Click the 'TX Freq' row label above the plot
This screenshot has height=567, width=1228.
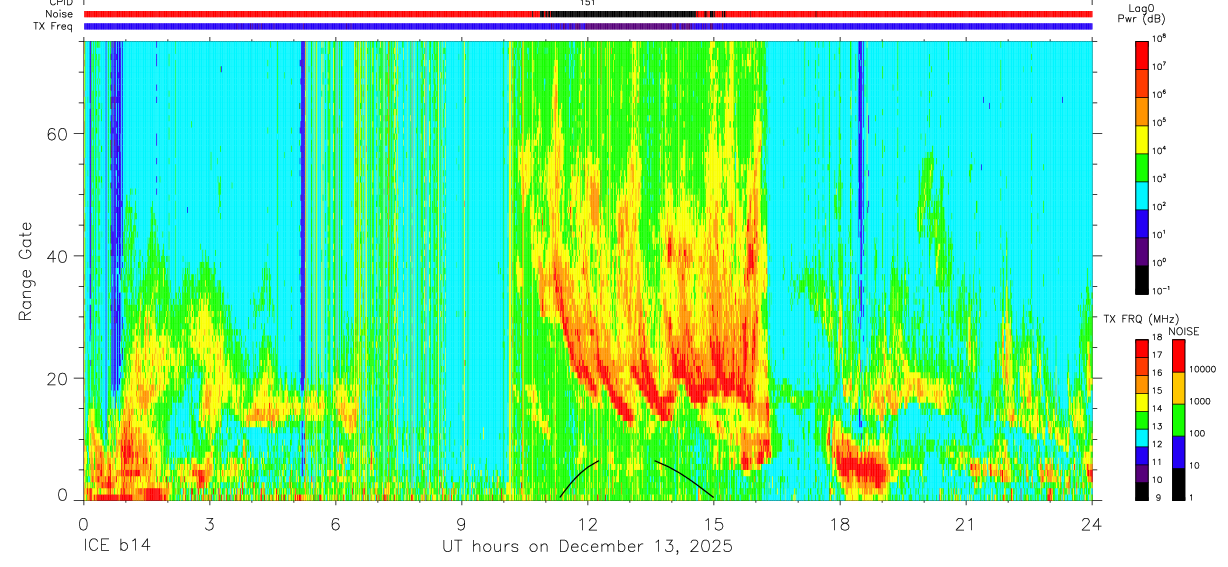point(55,26)
